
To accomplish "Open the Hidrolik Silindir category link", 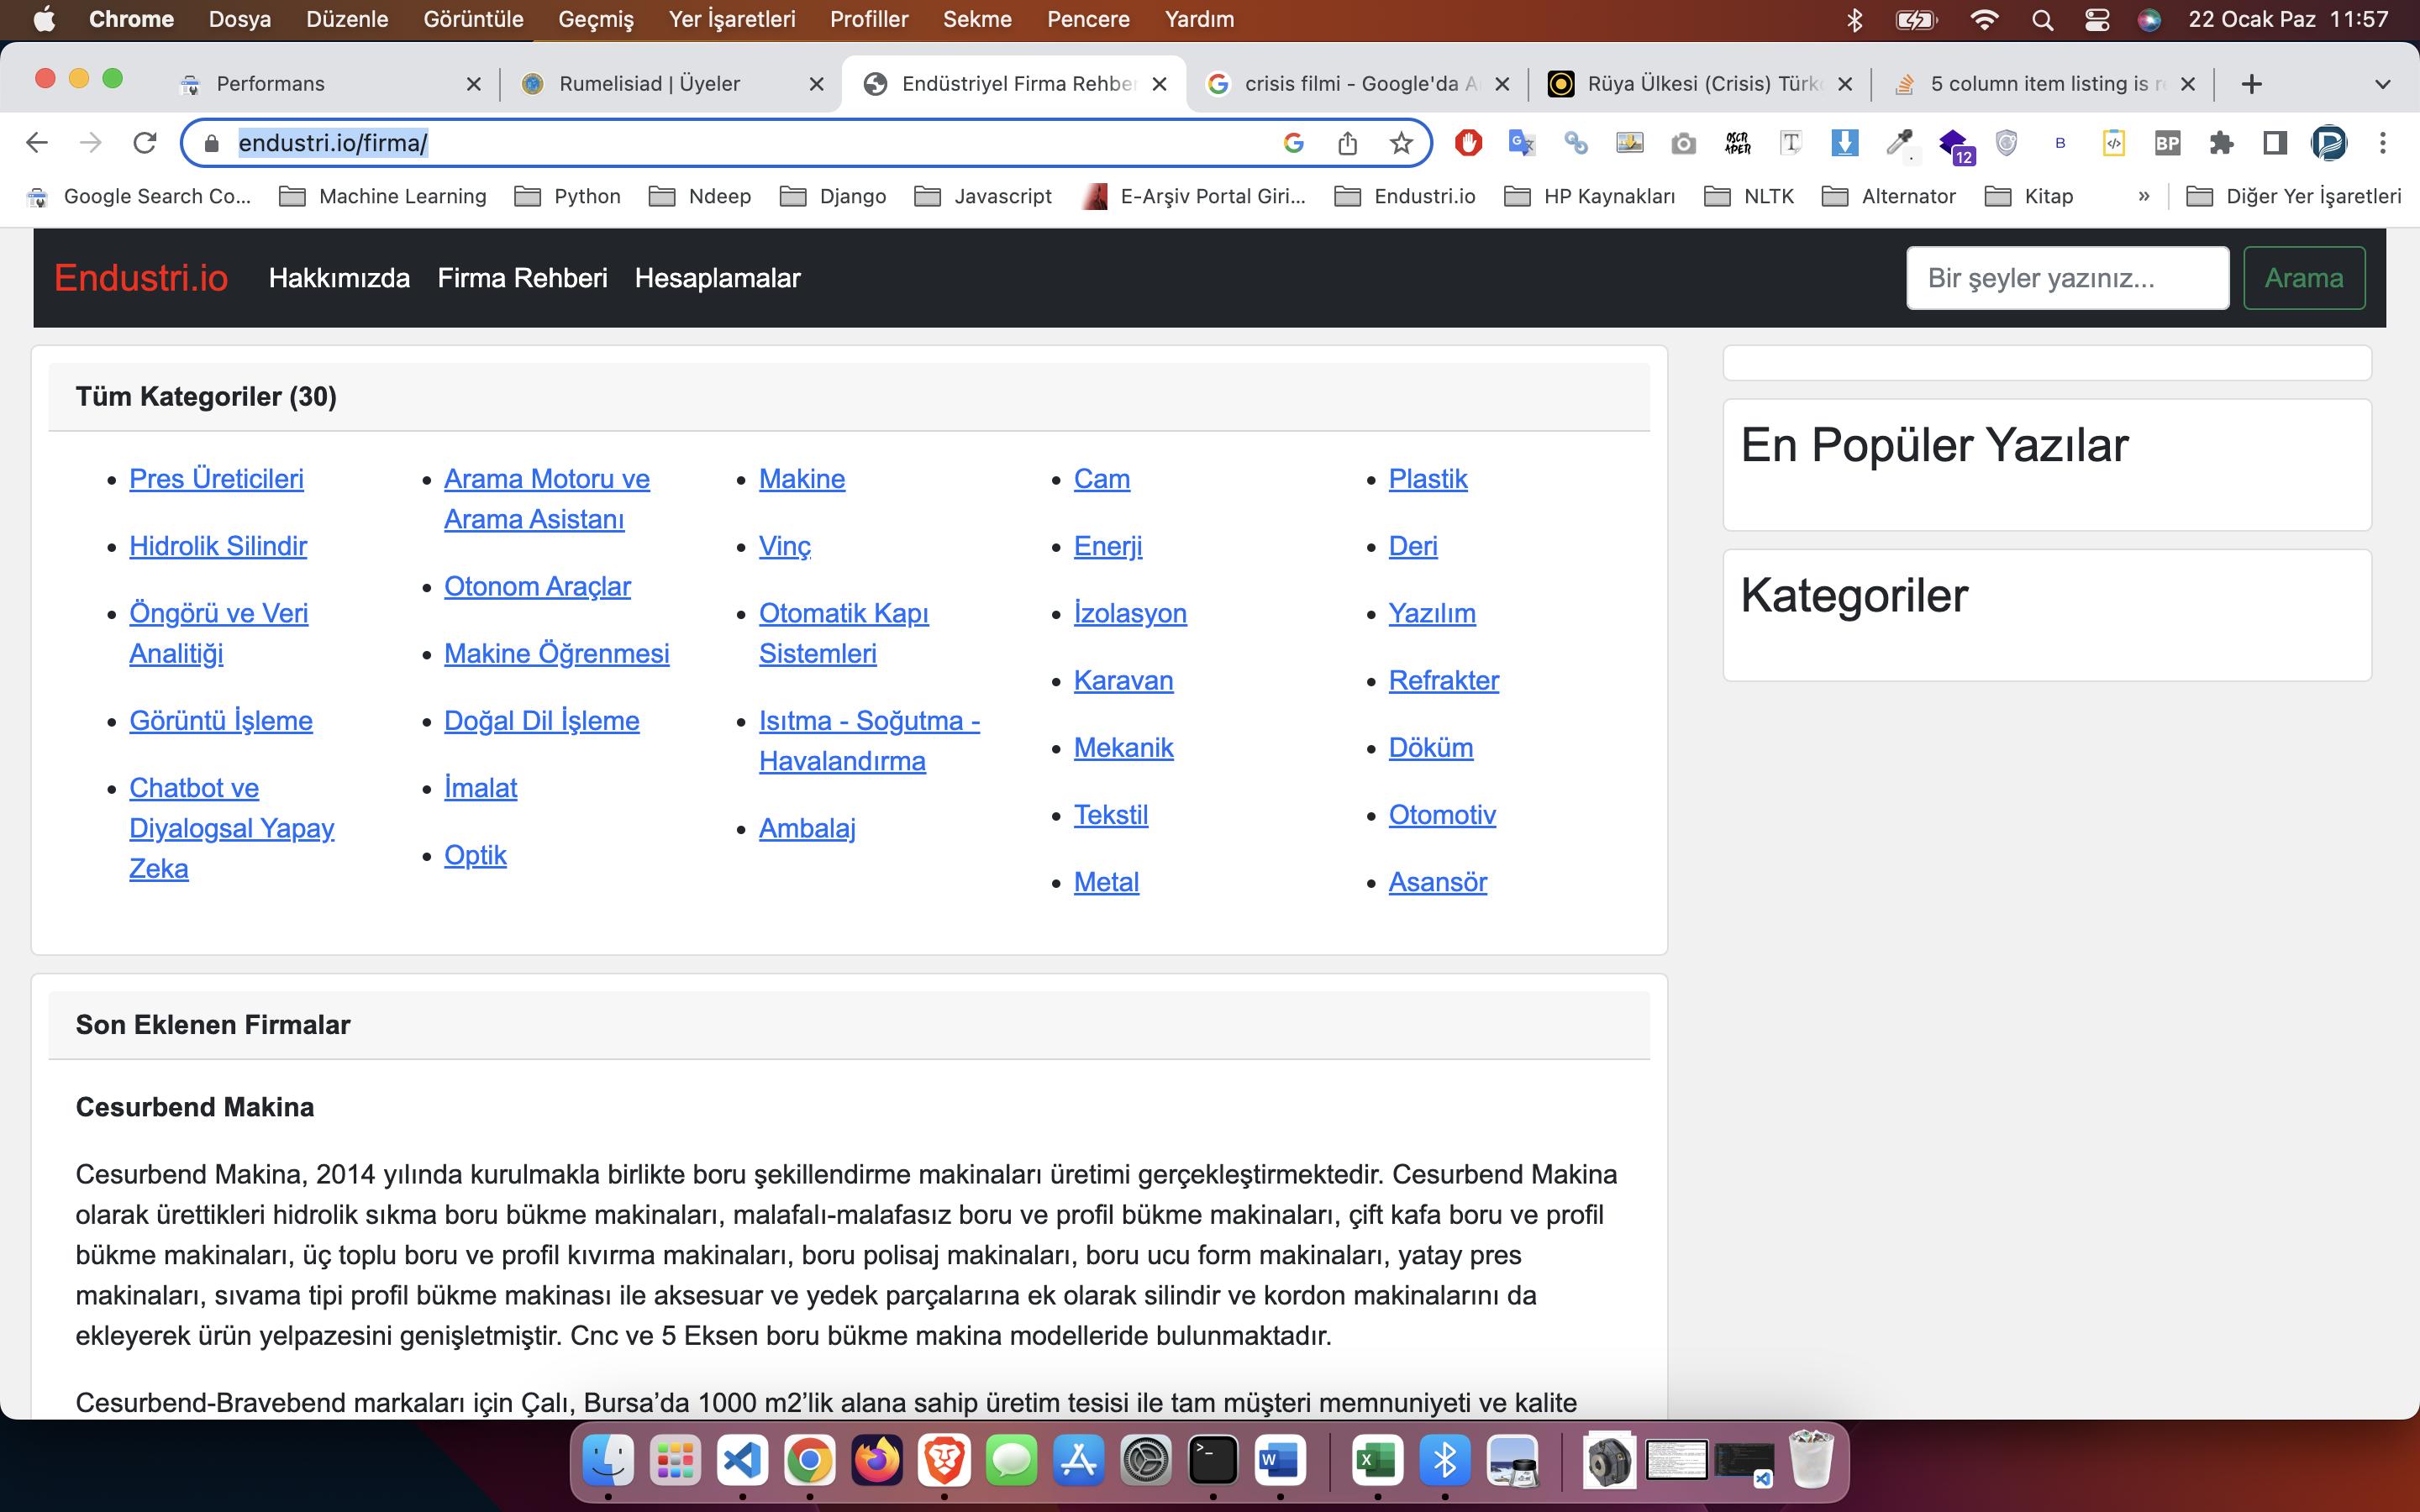I will [218, 546].
